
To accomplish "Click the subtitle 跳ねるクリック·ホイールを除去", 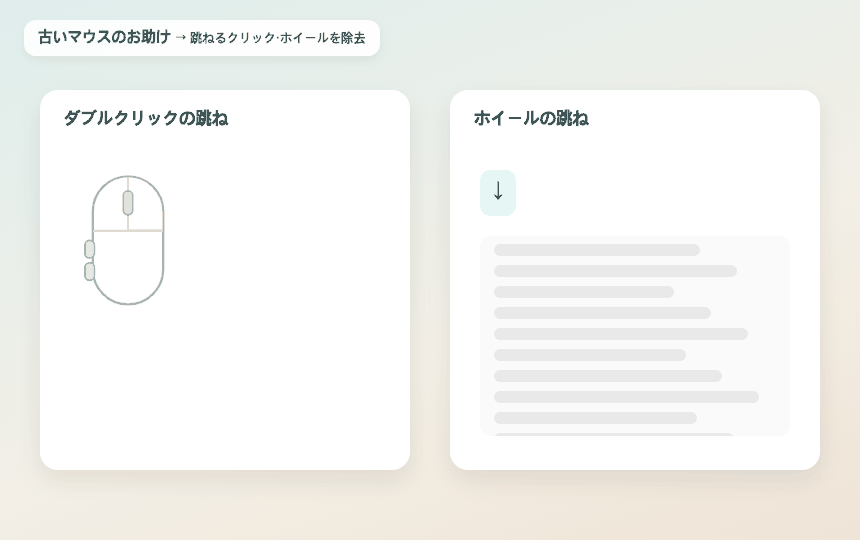I will point(278,38).
